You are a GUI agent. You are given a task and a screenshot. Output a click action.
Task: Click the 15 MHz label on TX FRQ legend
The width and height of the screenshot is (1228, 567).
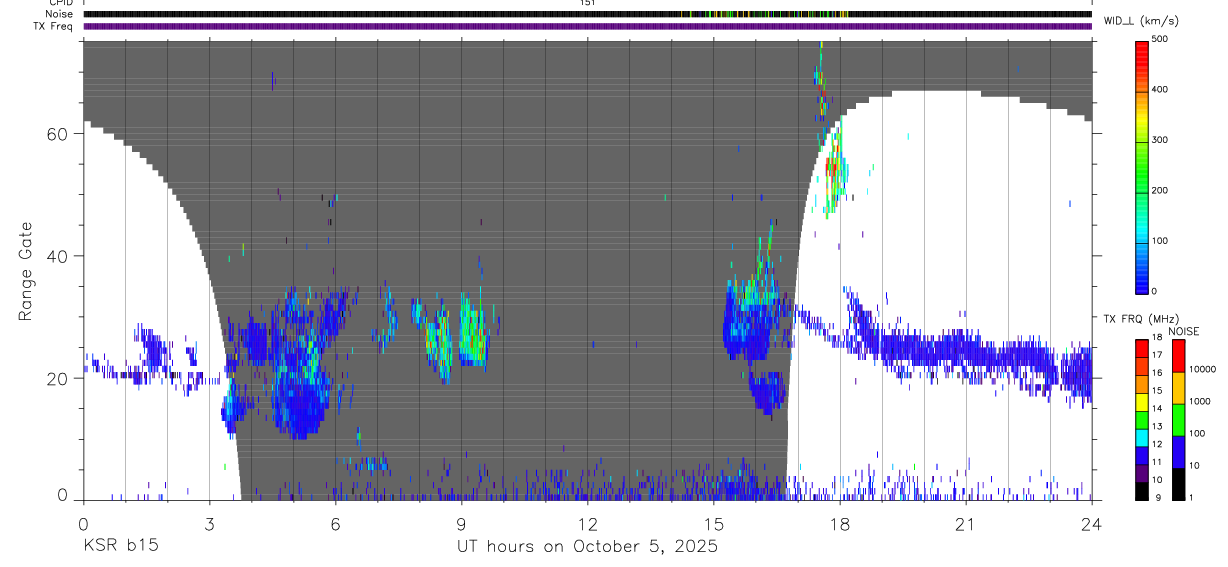1157,391
